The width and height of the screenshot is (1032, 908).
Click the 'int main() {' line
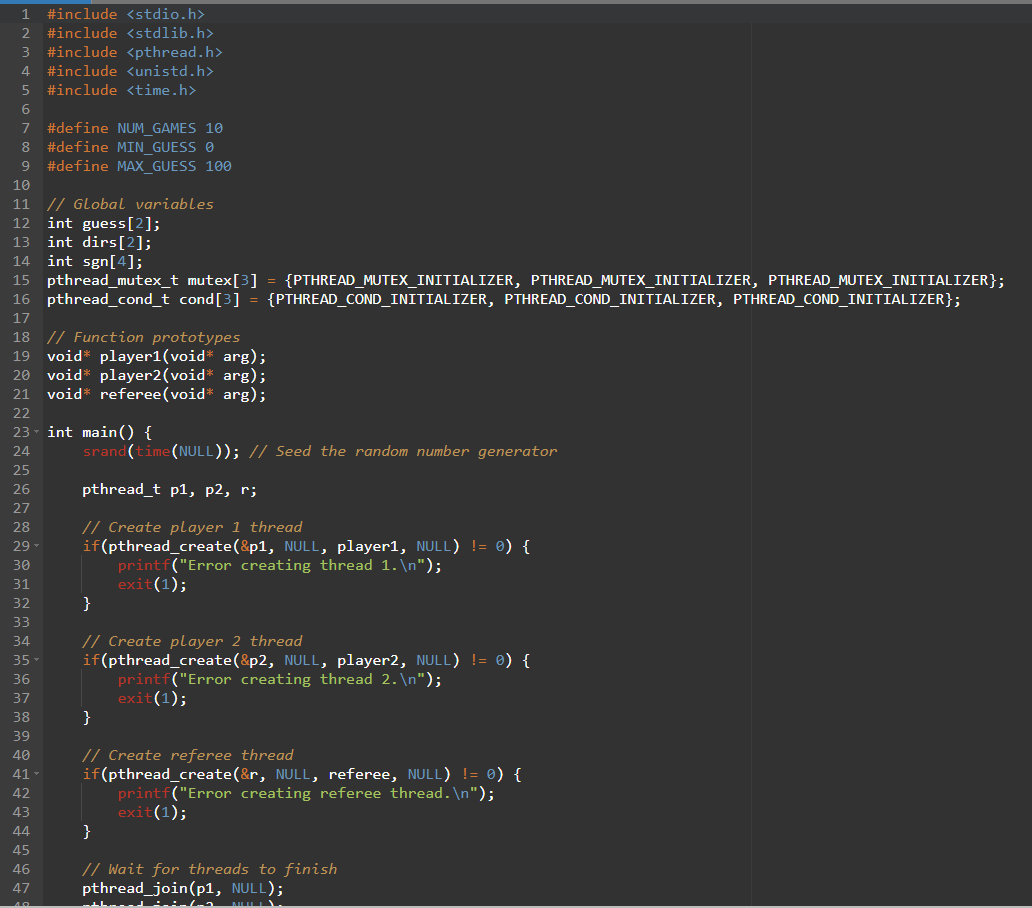[99, 432]
